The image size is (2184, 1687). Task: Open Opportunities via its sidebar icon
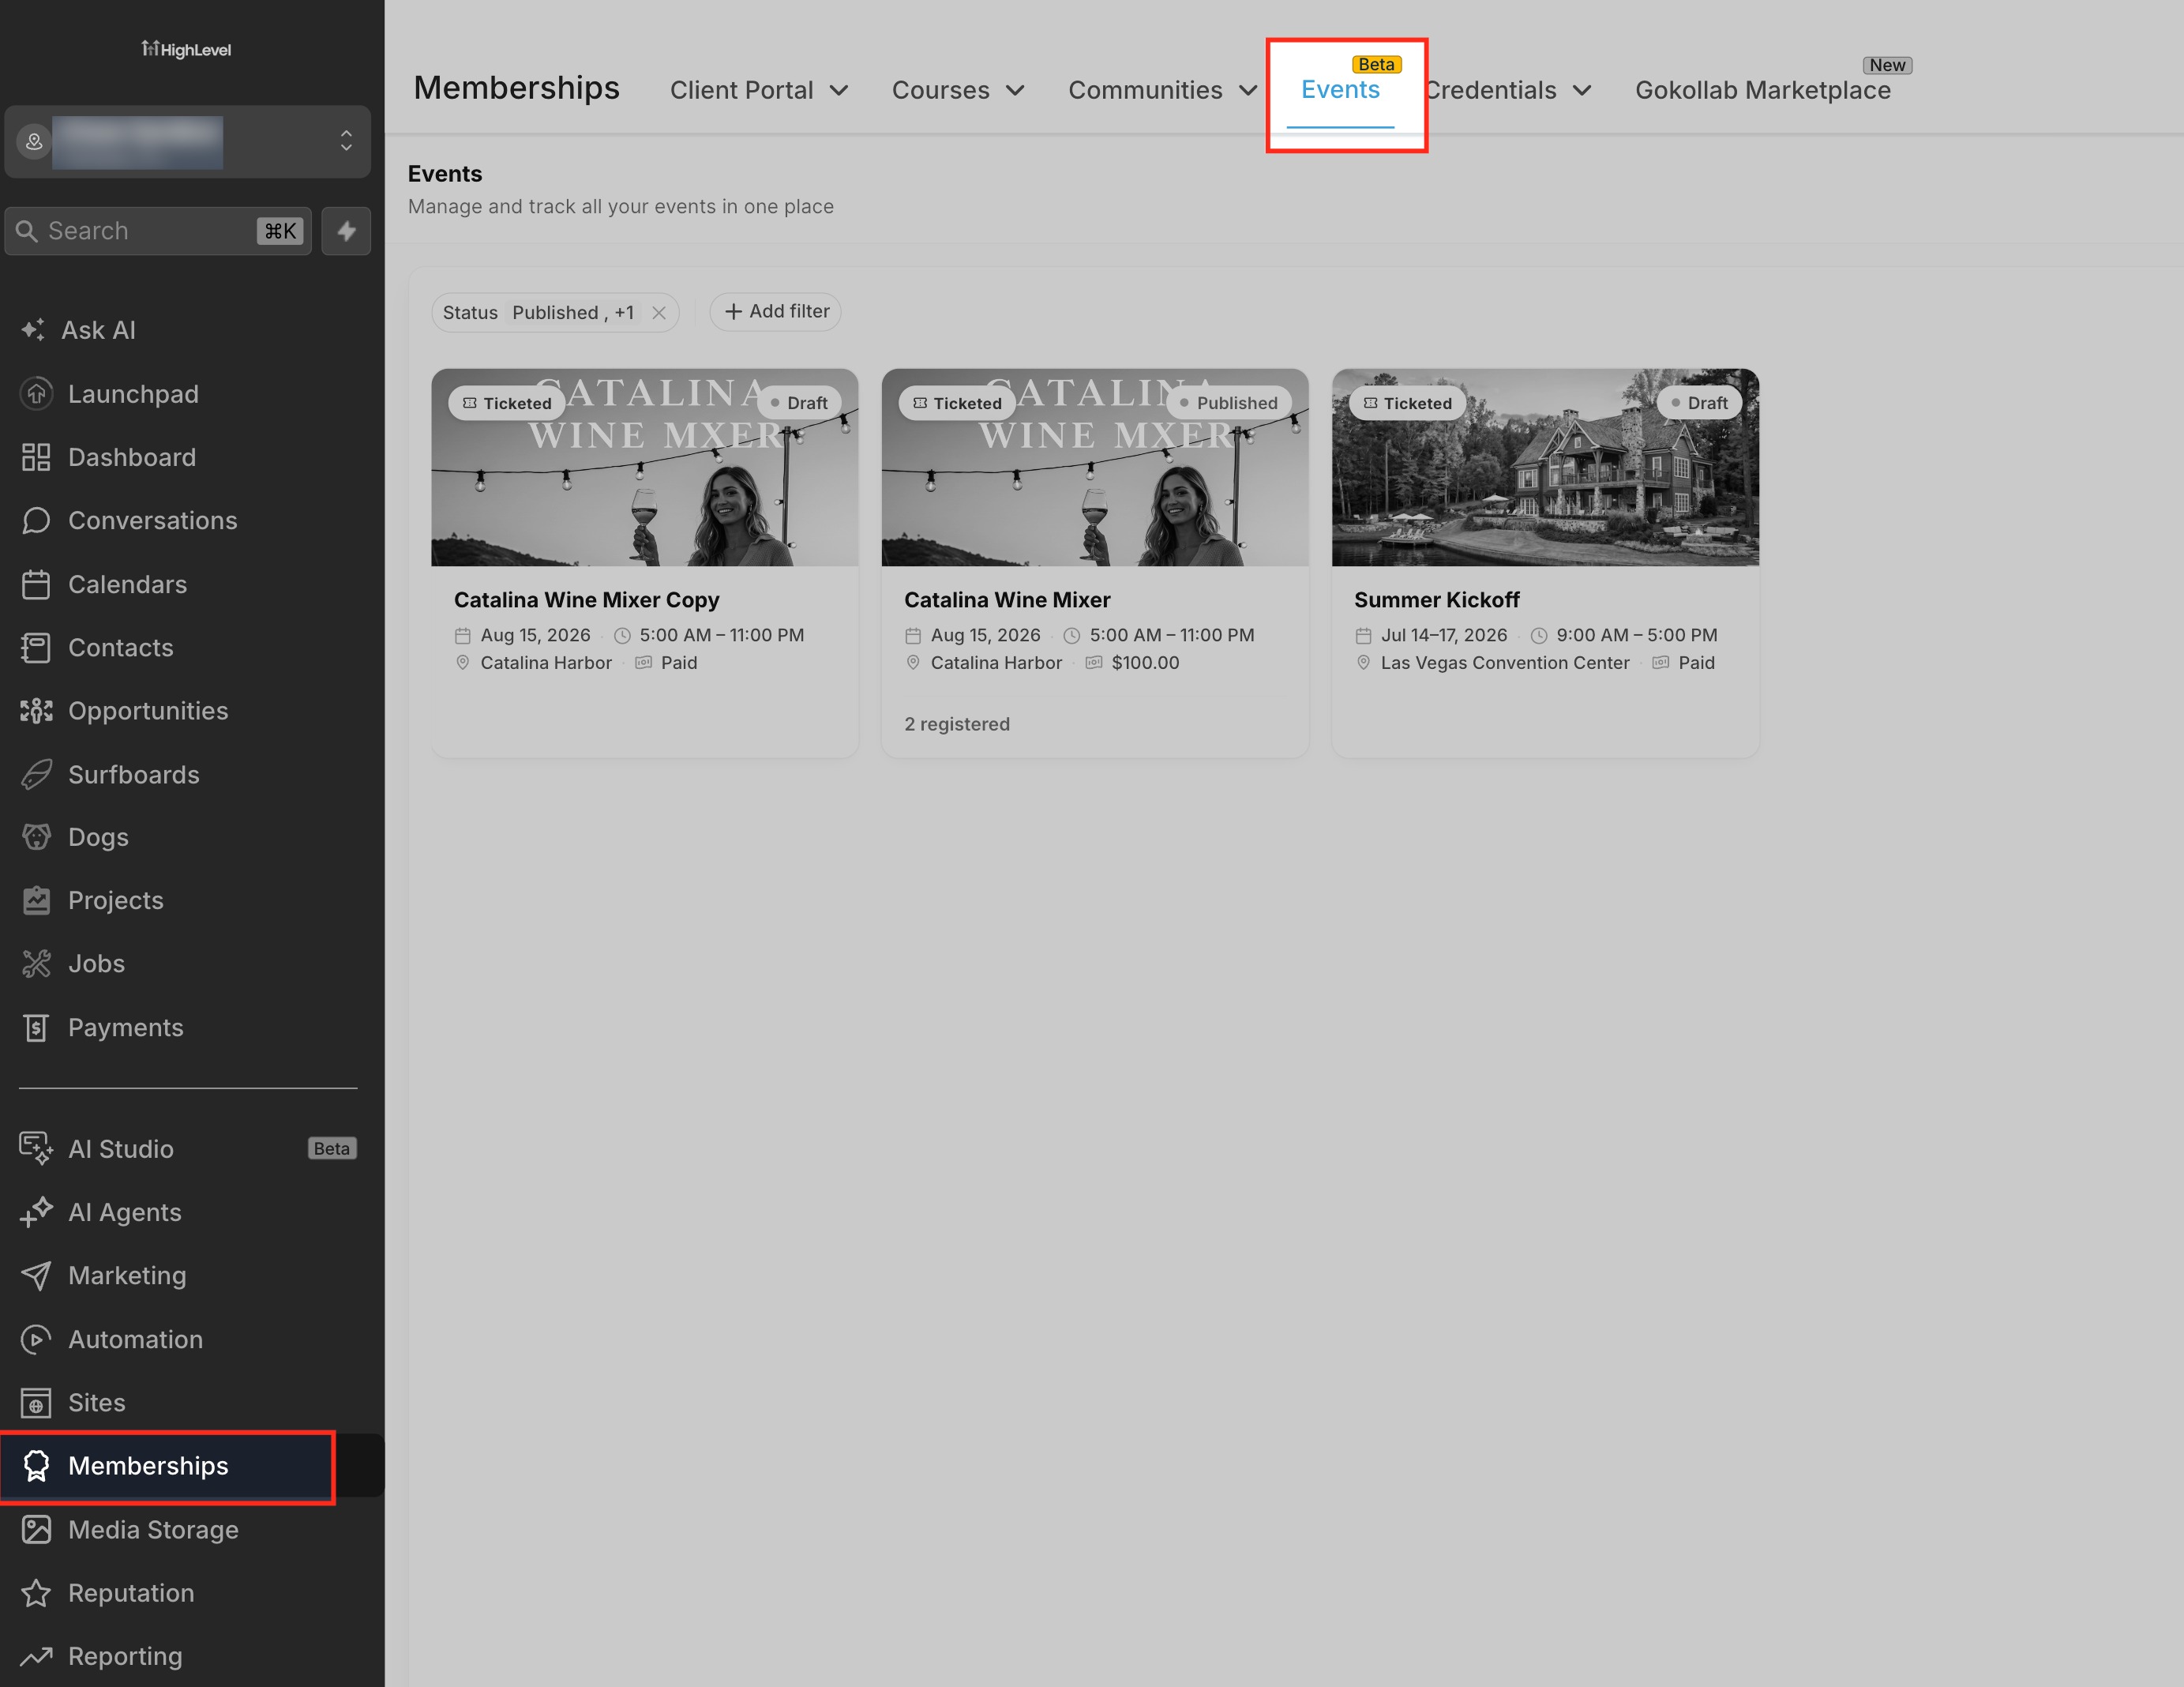pos(36,711)
